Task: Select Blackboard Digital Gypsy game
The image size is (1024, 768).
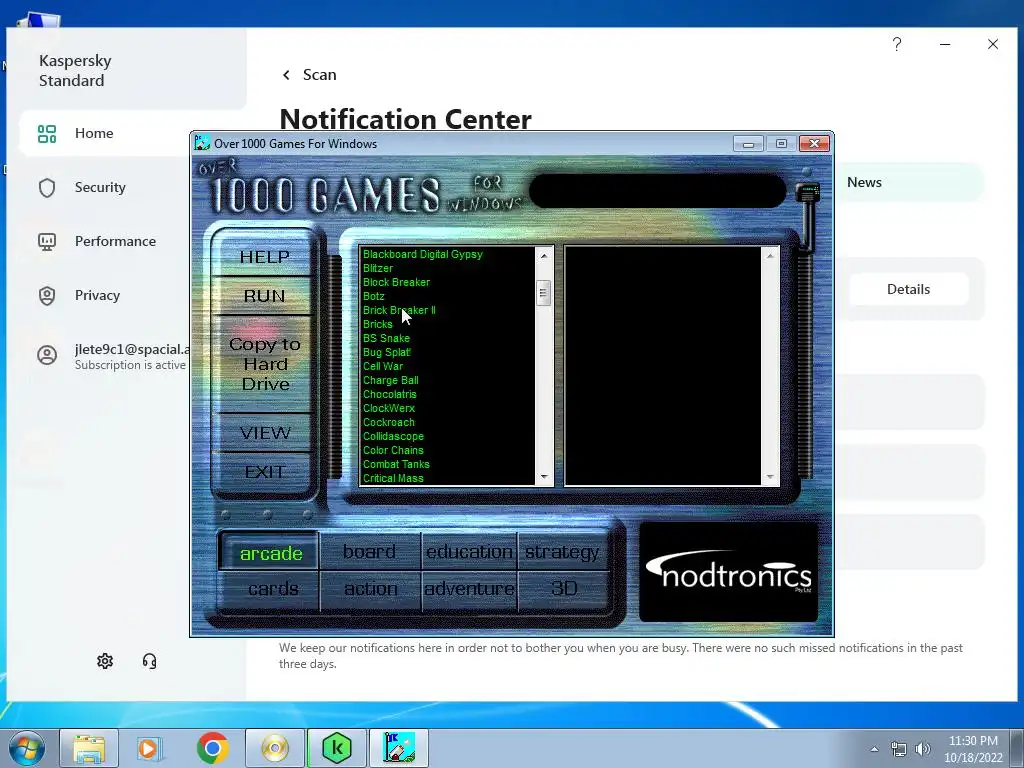Action: 423,255
